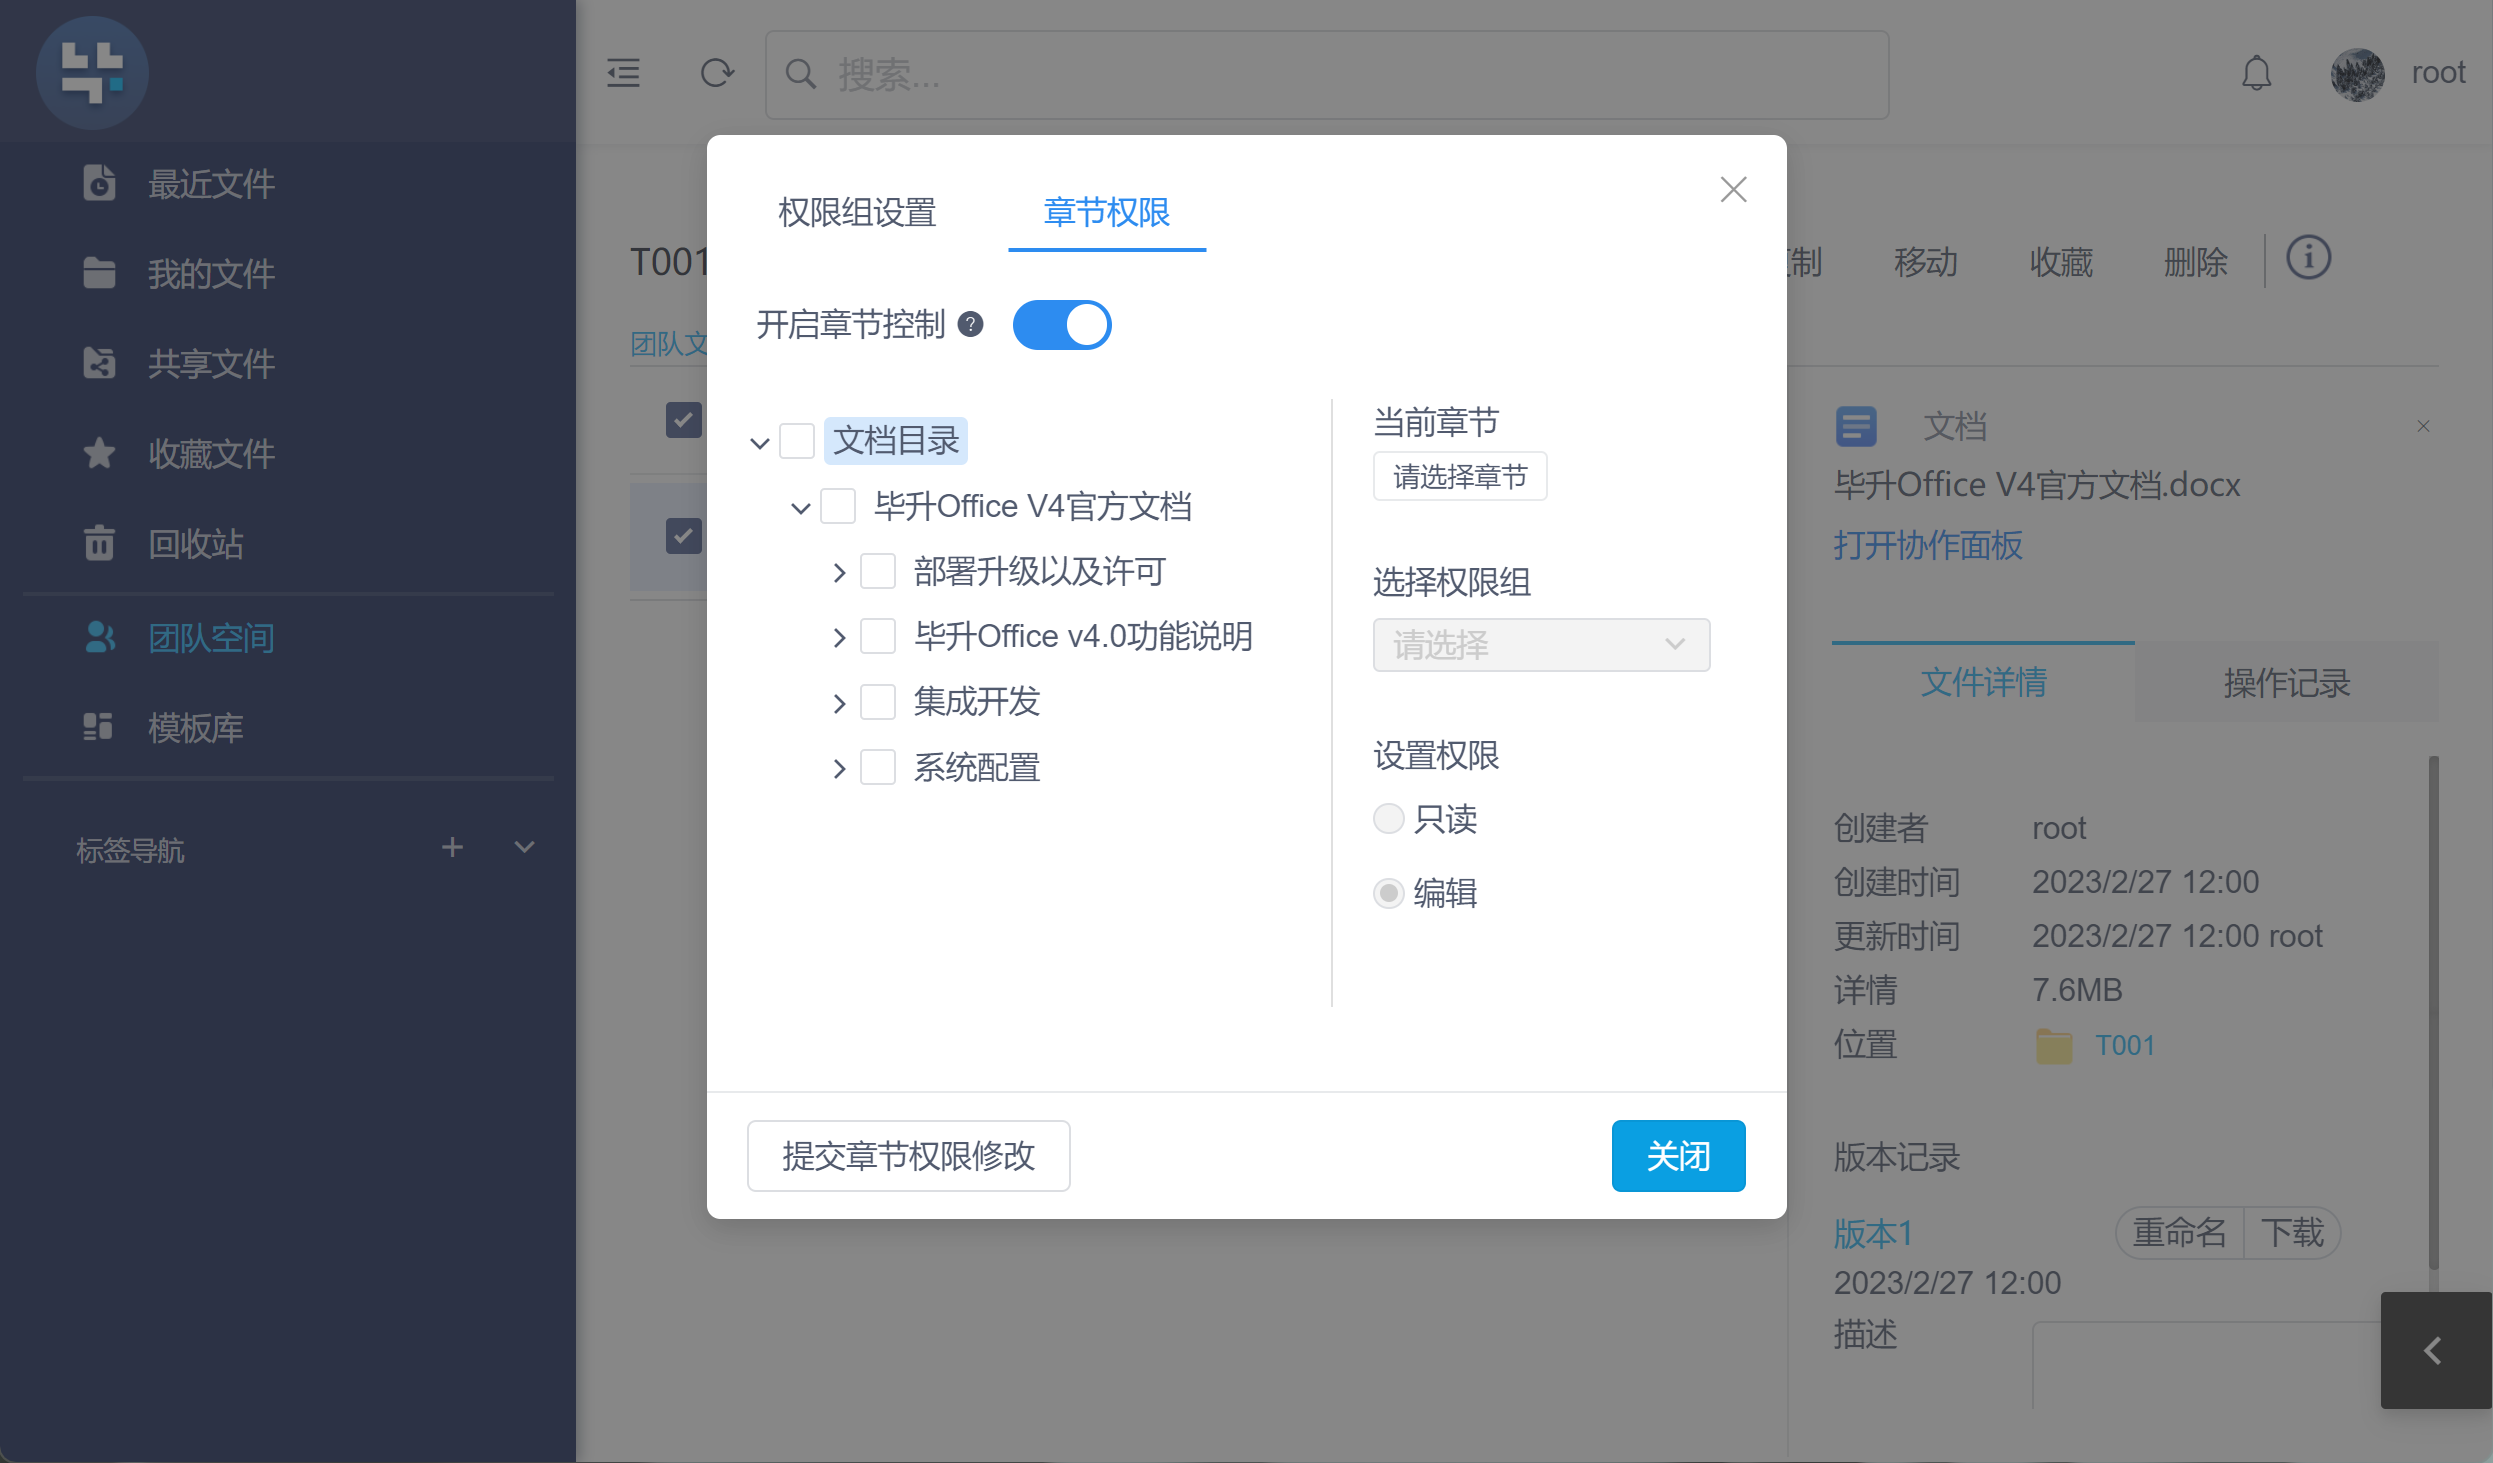Select the 只读 radio option
The height and width of the screenshot is (1463, 2493).
pos(1388,819)
